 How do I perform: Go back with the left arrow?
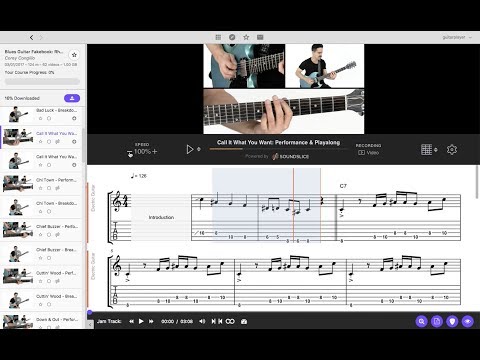point(31,37)
